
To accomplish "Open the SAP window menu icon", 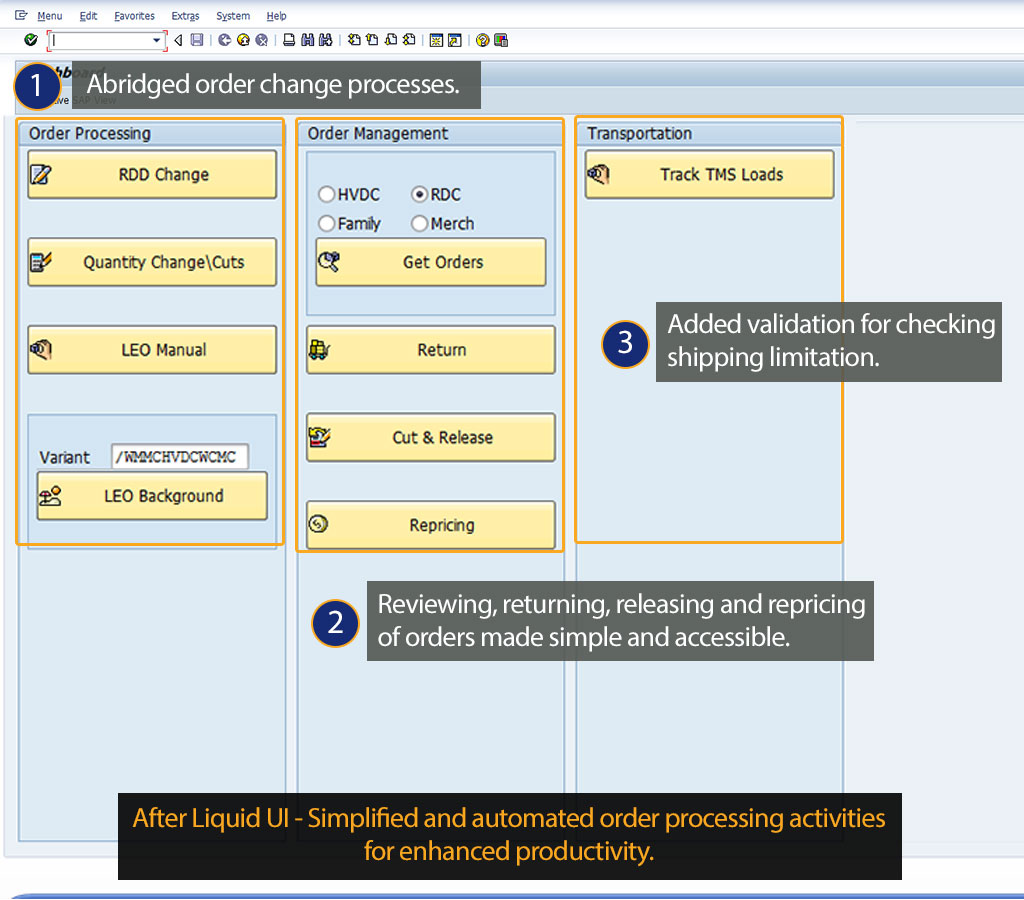I will [21, 16].
